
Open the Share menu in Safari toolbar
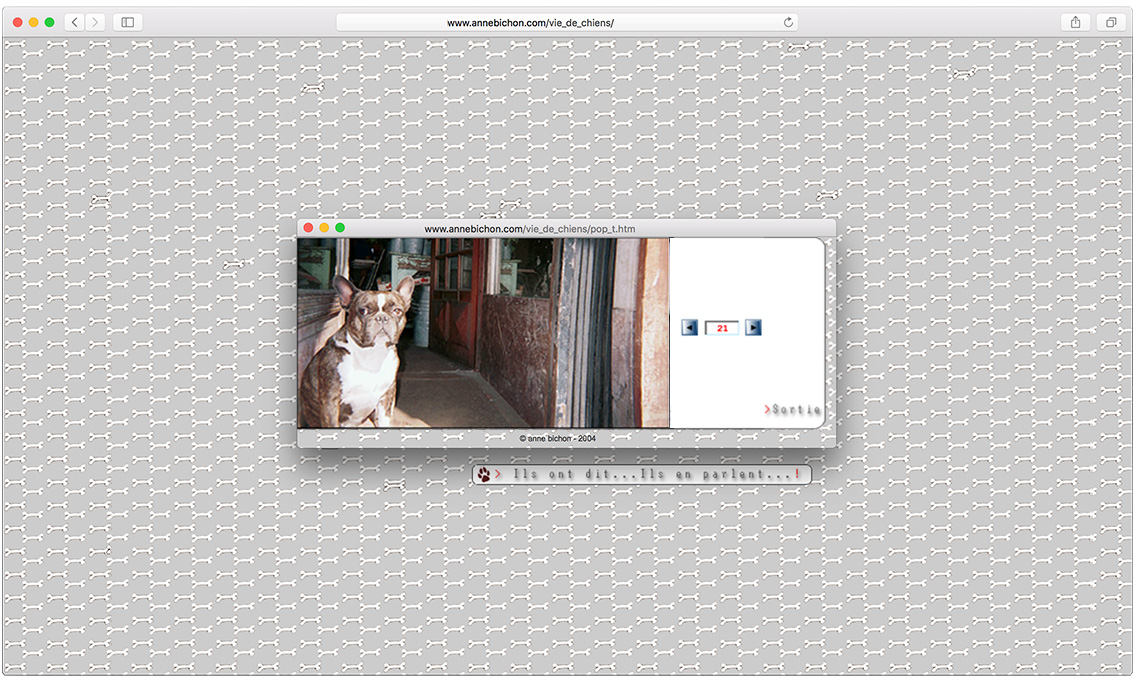tap(1075, 22)
